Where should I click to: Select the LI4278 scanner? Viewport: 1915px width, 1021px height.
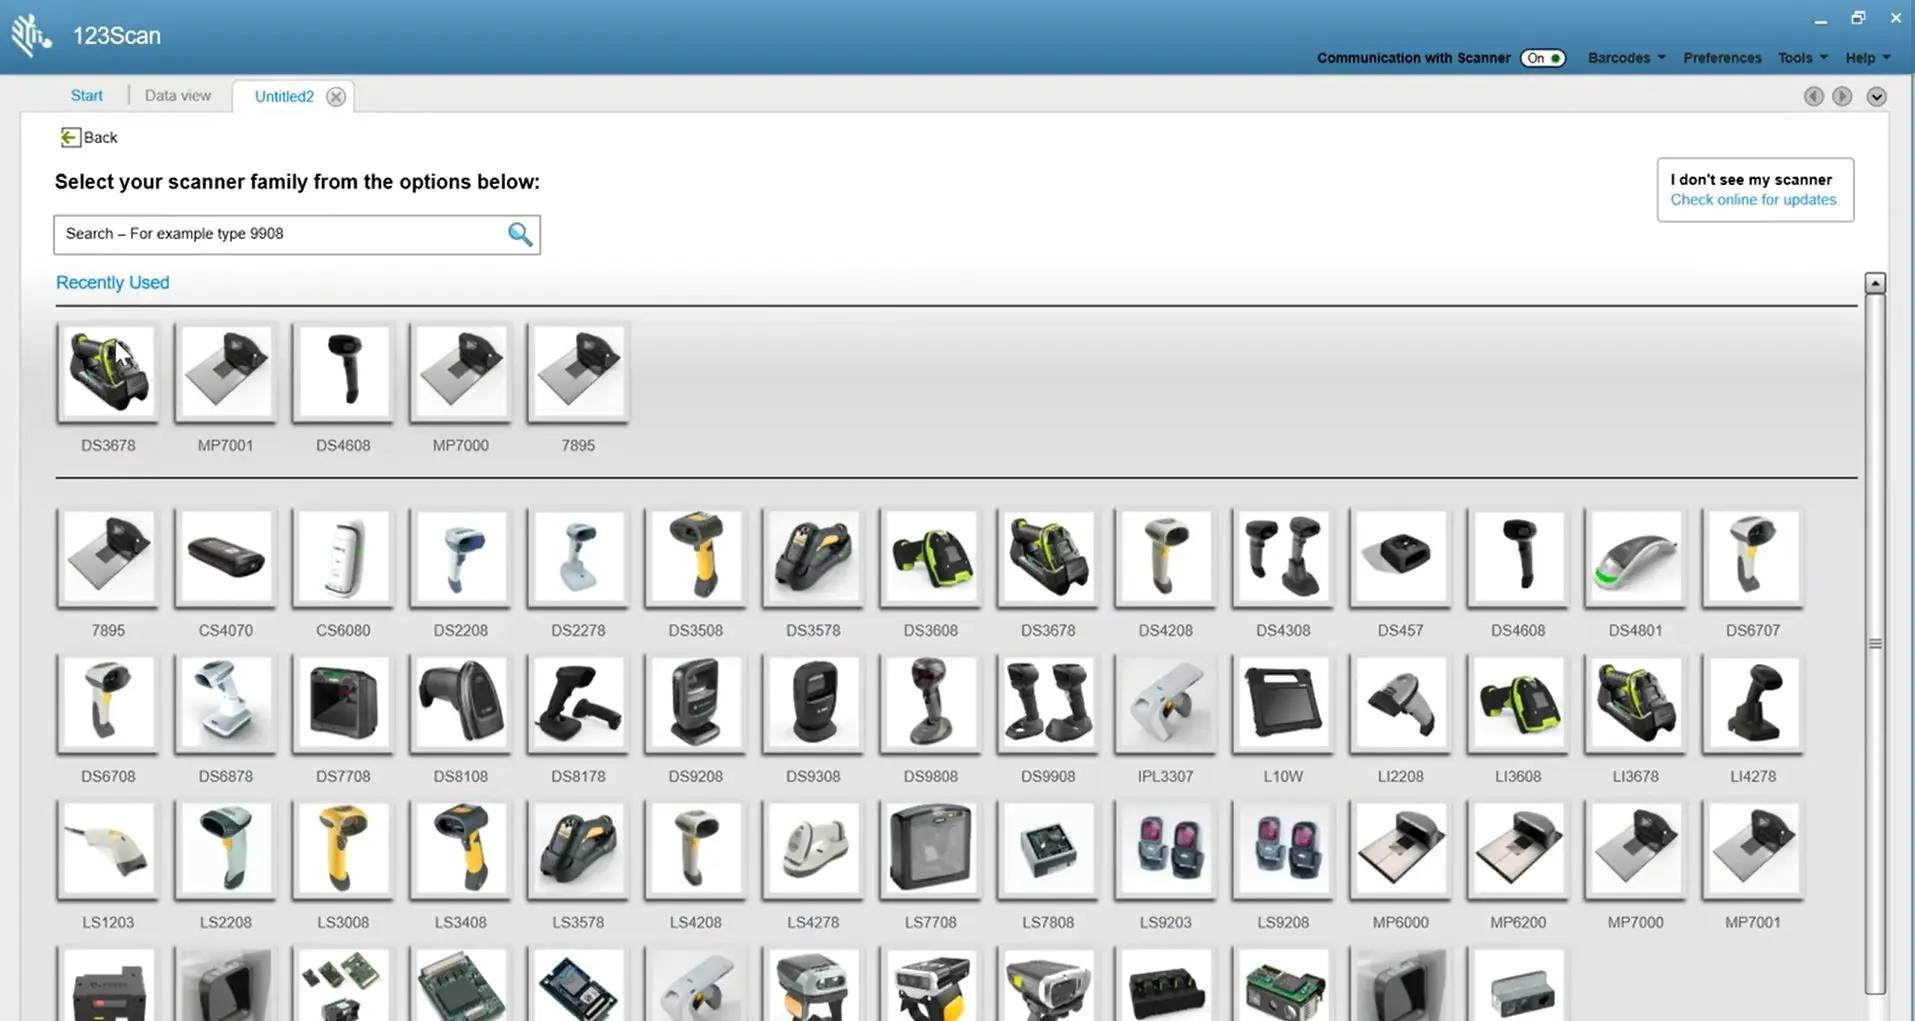(x=1753, y=704)
